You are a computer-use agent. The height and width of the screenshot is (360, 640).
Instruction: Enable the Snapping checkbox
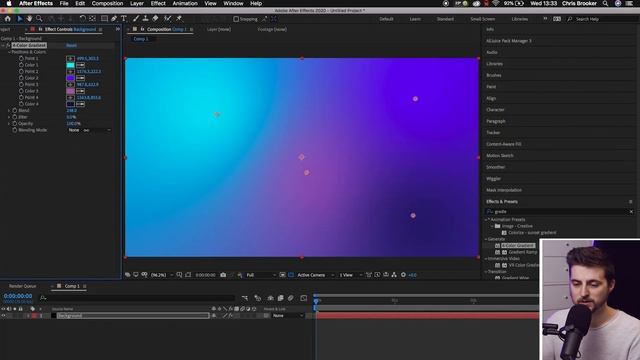[x=236, y=19]
